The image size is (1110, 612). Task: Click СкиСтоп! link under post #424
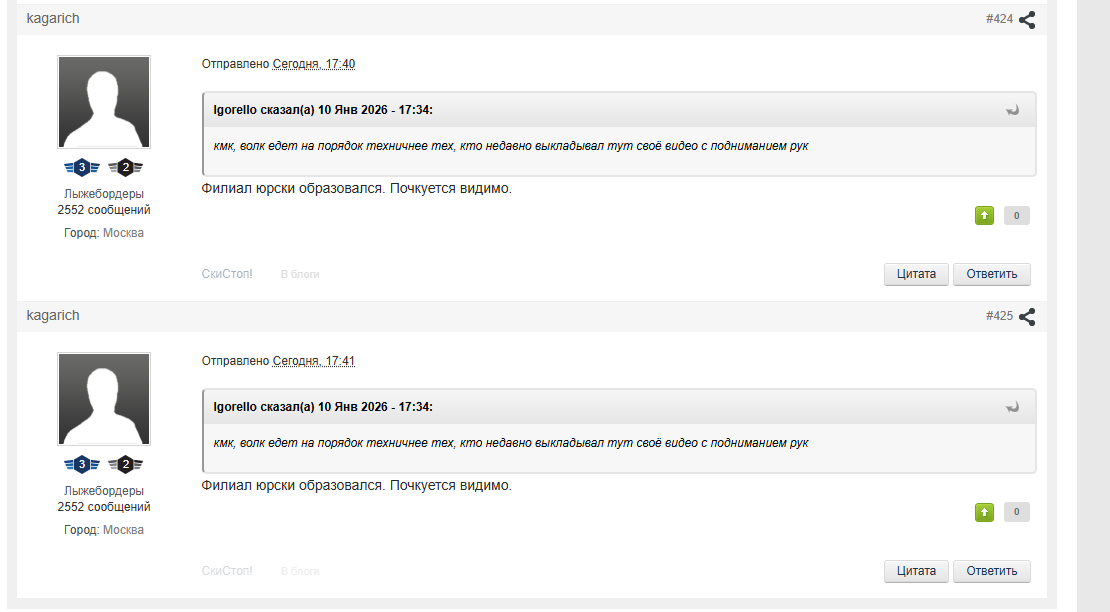coord(227,274)
